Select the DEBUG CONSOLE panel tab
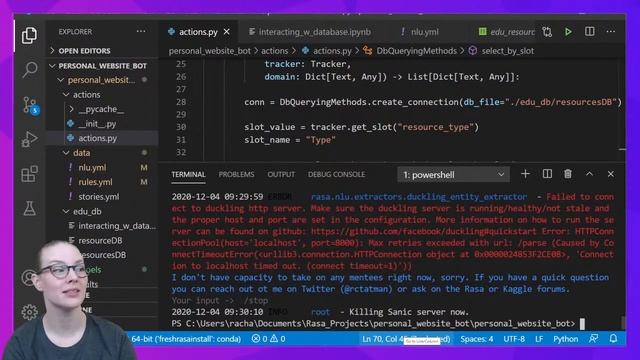Screen dimensions: 640x360 336,174
